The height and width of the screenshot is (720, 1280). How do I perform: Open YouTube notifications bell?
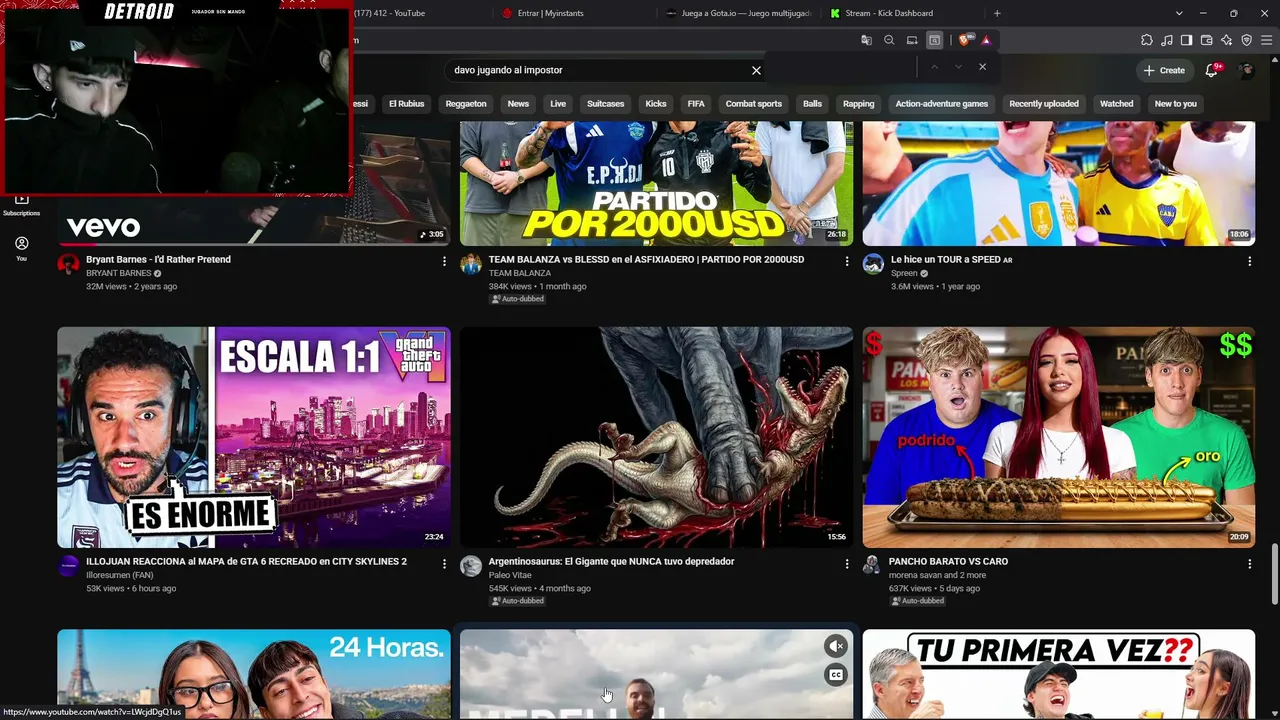[x=1212, y=70]
